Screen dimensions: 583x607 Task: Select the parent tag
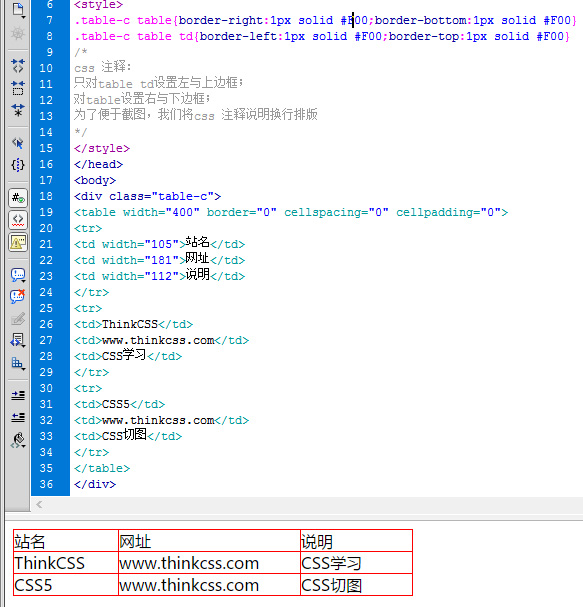[x=18, y=143]
